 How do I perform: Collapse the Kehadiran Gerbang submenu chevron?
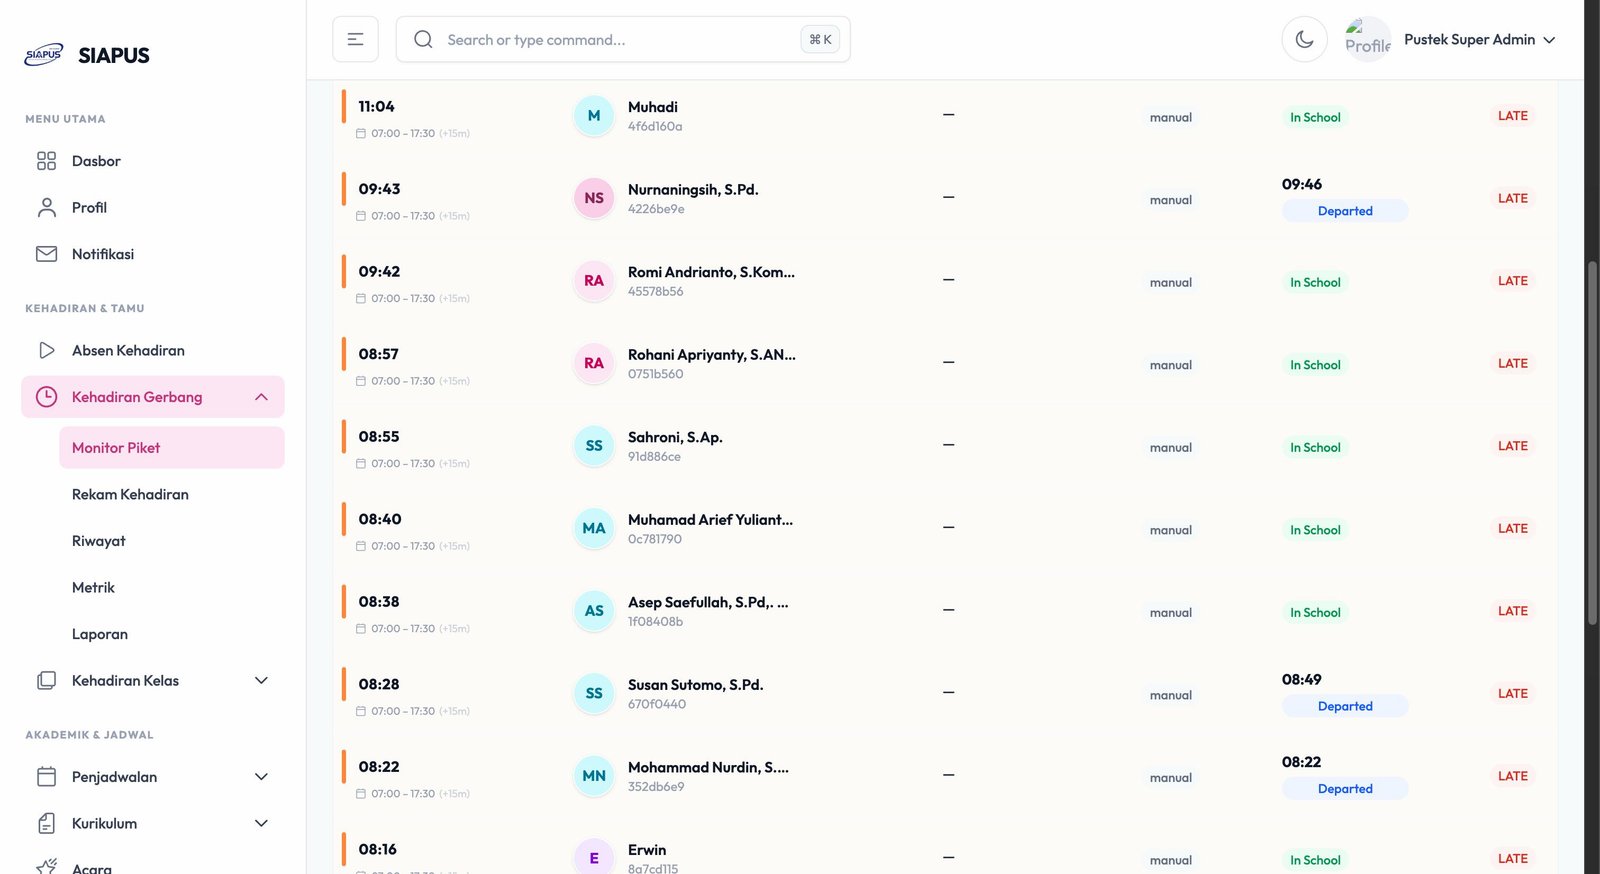point(261,397)
